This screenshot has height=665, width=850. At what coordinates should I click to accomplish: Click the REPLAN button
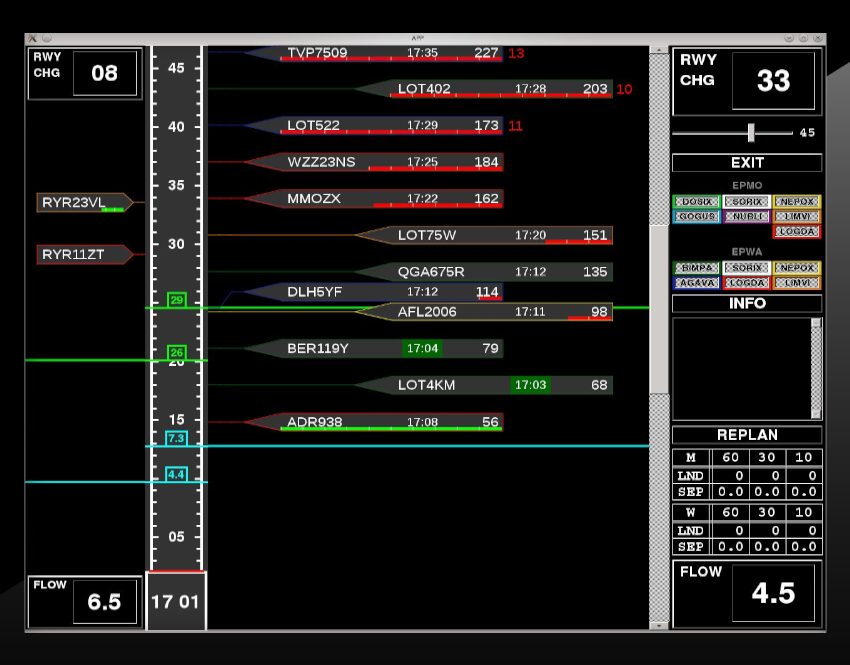[747, 436]
